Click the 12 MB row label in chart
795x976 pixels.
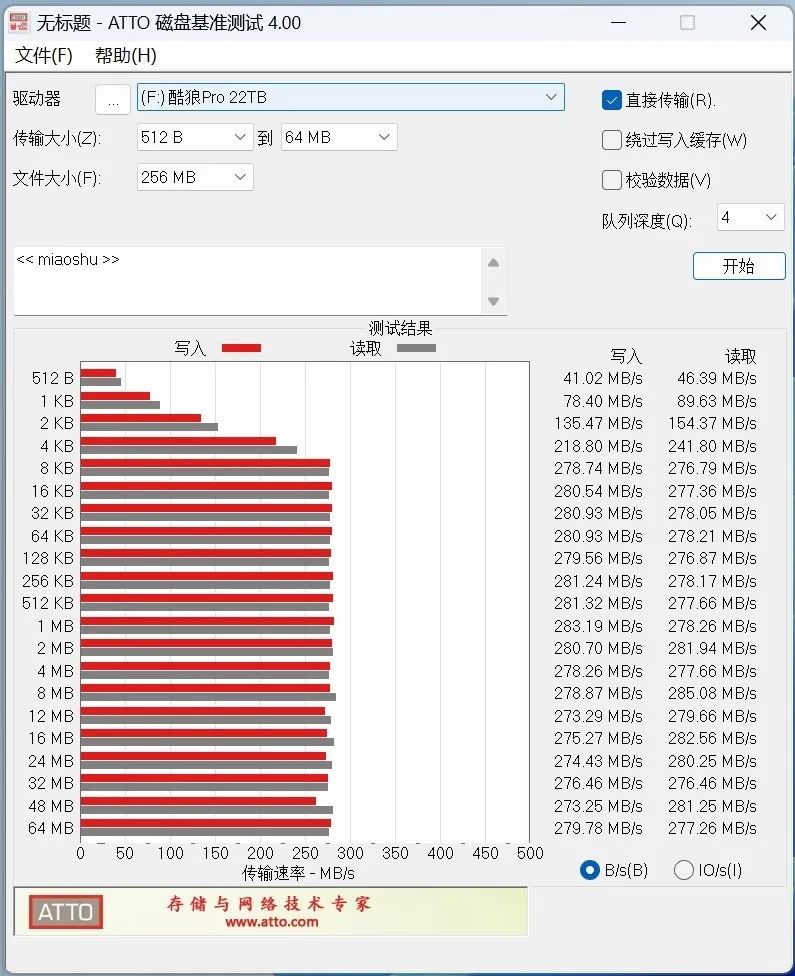(x=51, y=716)
